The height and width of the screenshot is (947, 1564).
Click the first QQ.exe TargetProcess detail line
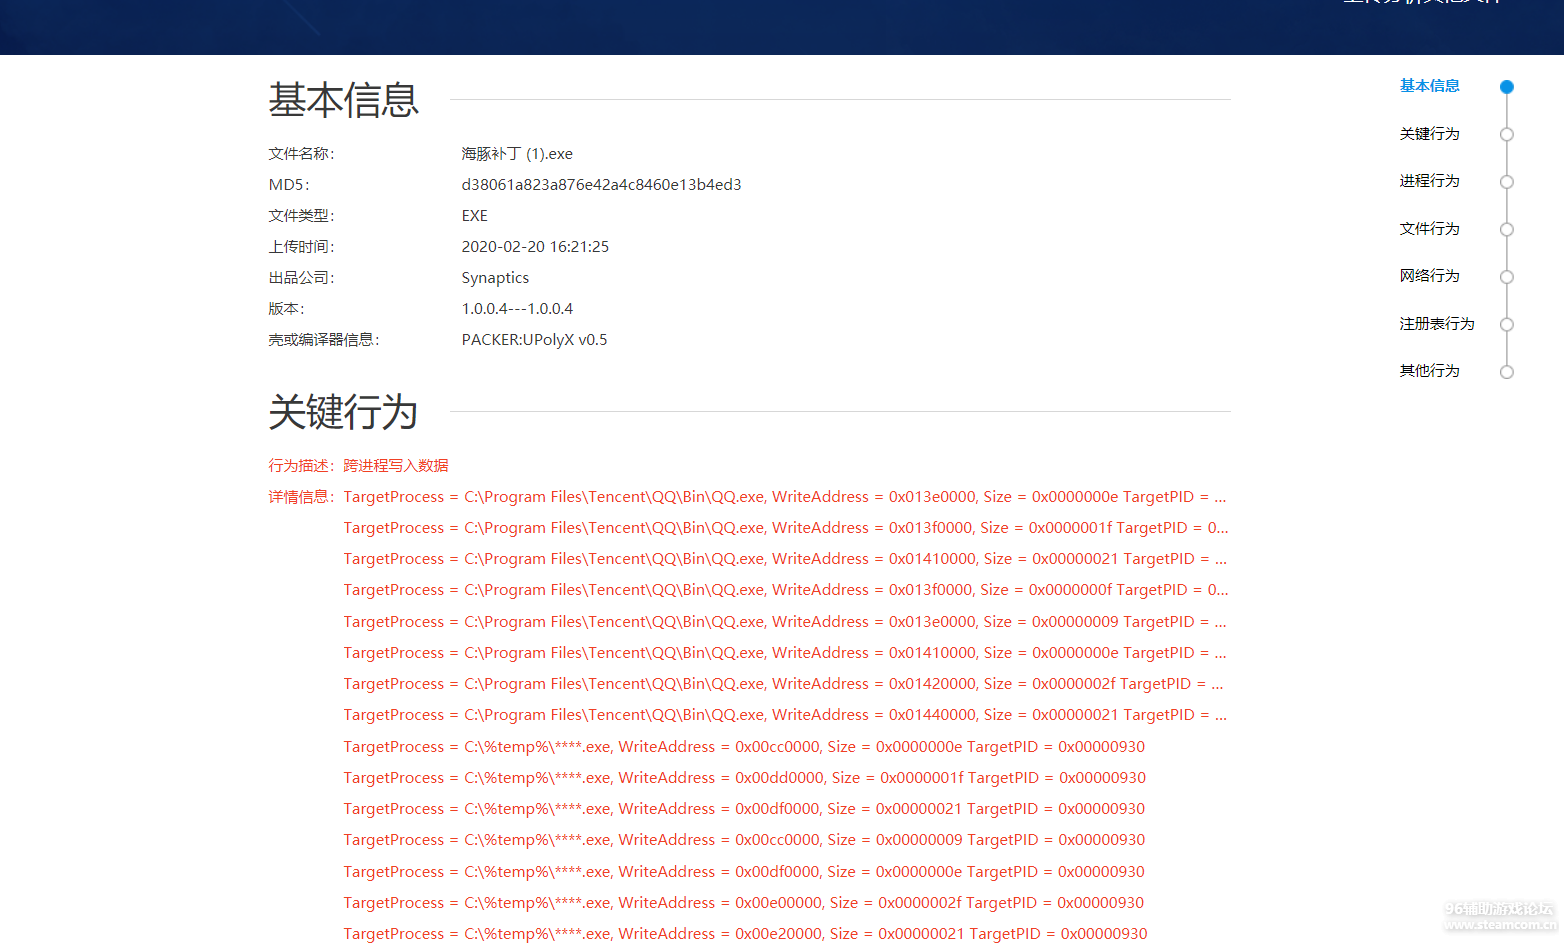click(784, 497)
